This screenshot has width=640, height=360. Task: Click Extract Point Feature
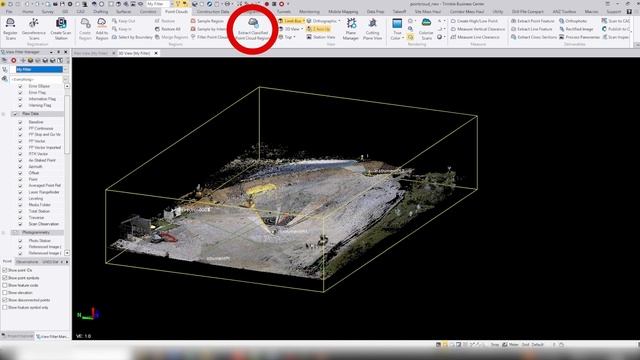click(x=533, y=21)
